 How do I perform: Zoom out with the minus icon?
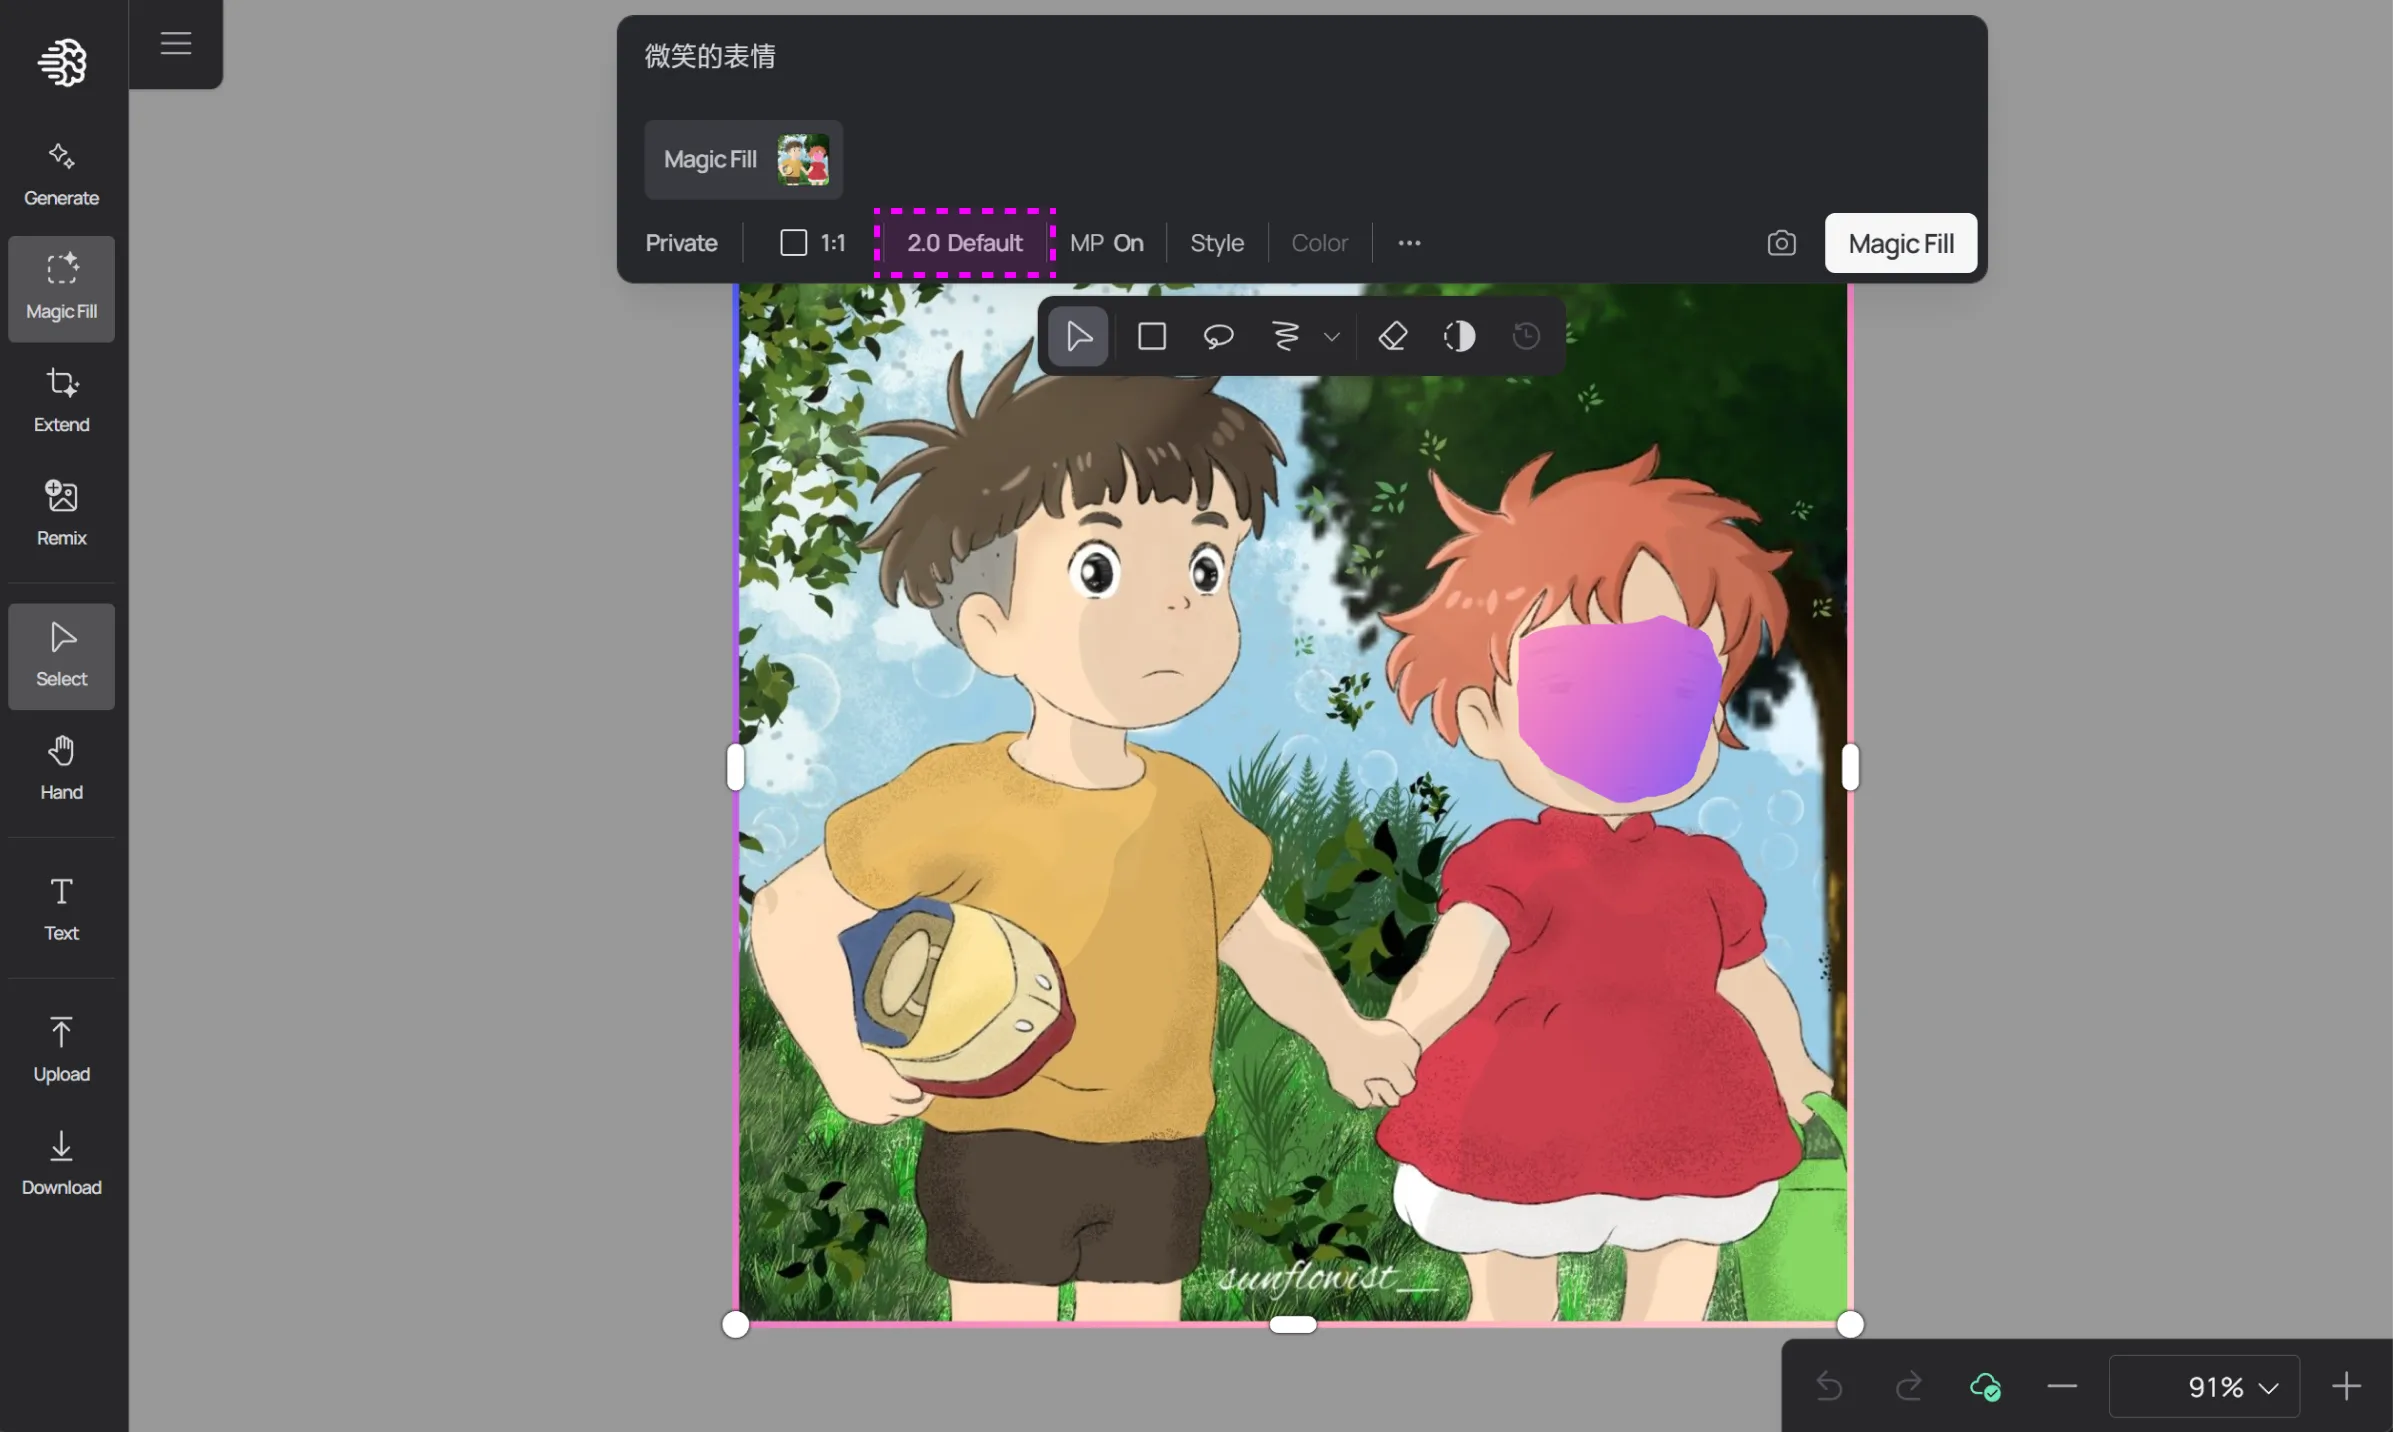(2062, 1387)
